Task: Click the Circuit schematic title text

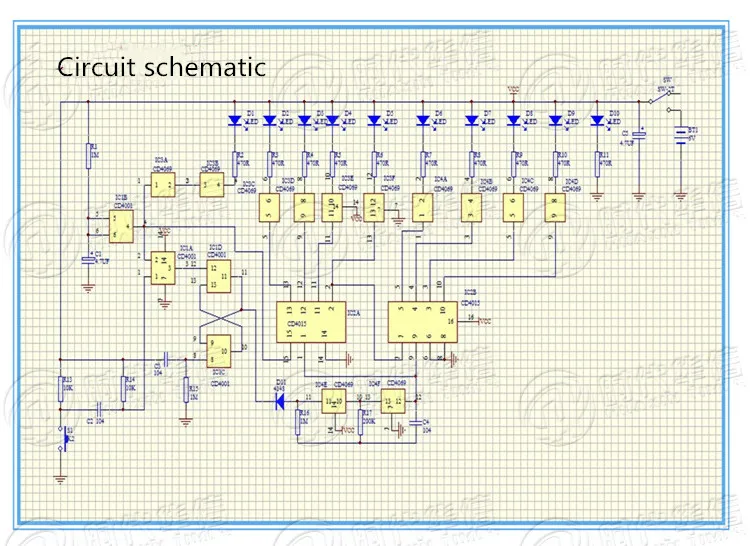Action: click(162, 66)
